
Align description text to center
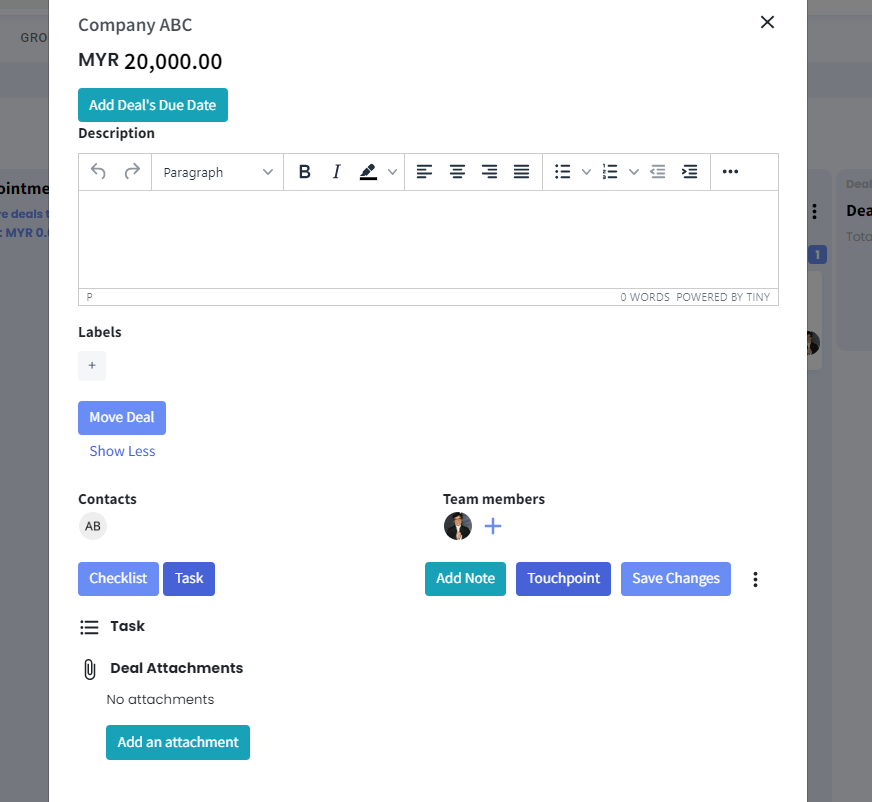pyautogui.click(x=457, y=172)
